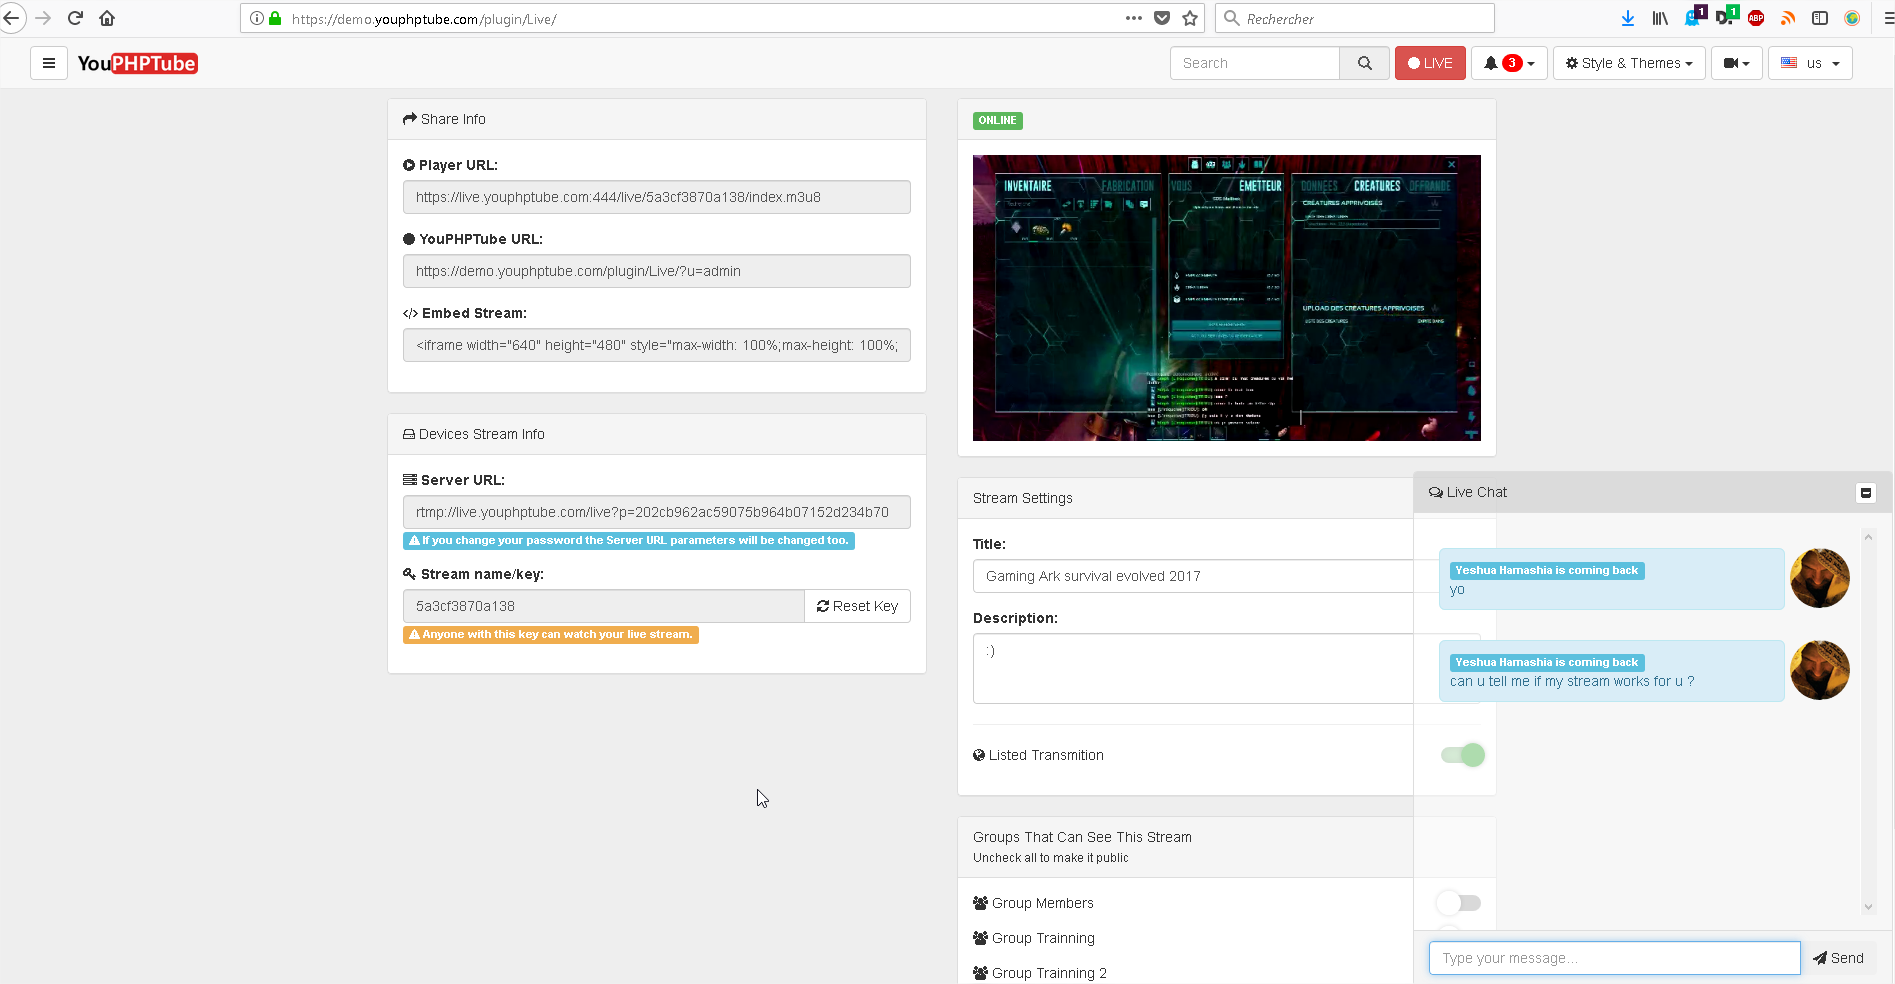Open the notifications bell dropdown
The height and width of the screenshot is (984, 1895).
click(x=1509, y=63)
